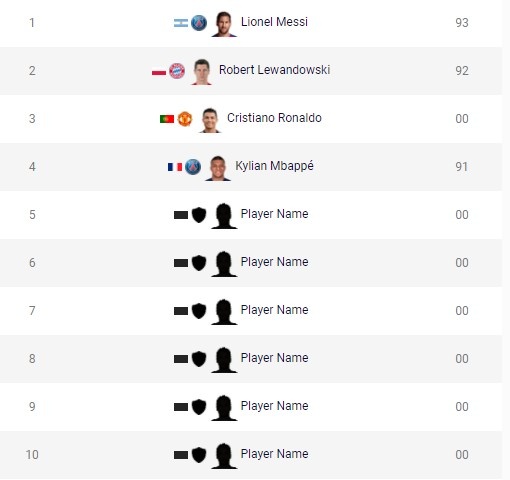Click Cristiano Ronaldo's portrait thumbnail

(210, 120)
